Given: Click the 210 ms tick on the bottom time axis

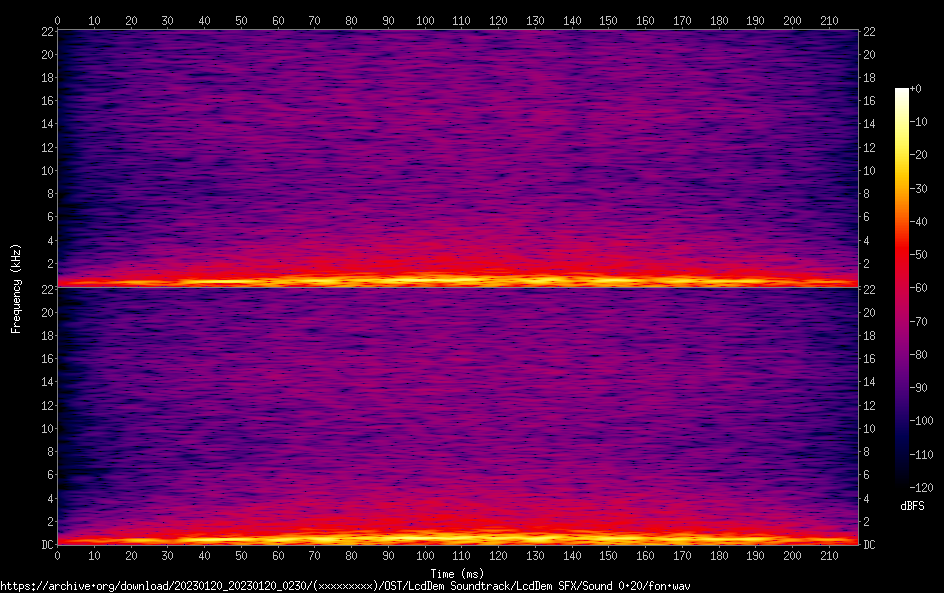Looking at the screenshot, I should coord(829,555).
